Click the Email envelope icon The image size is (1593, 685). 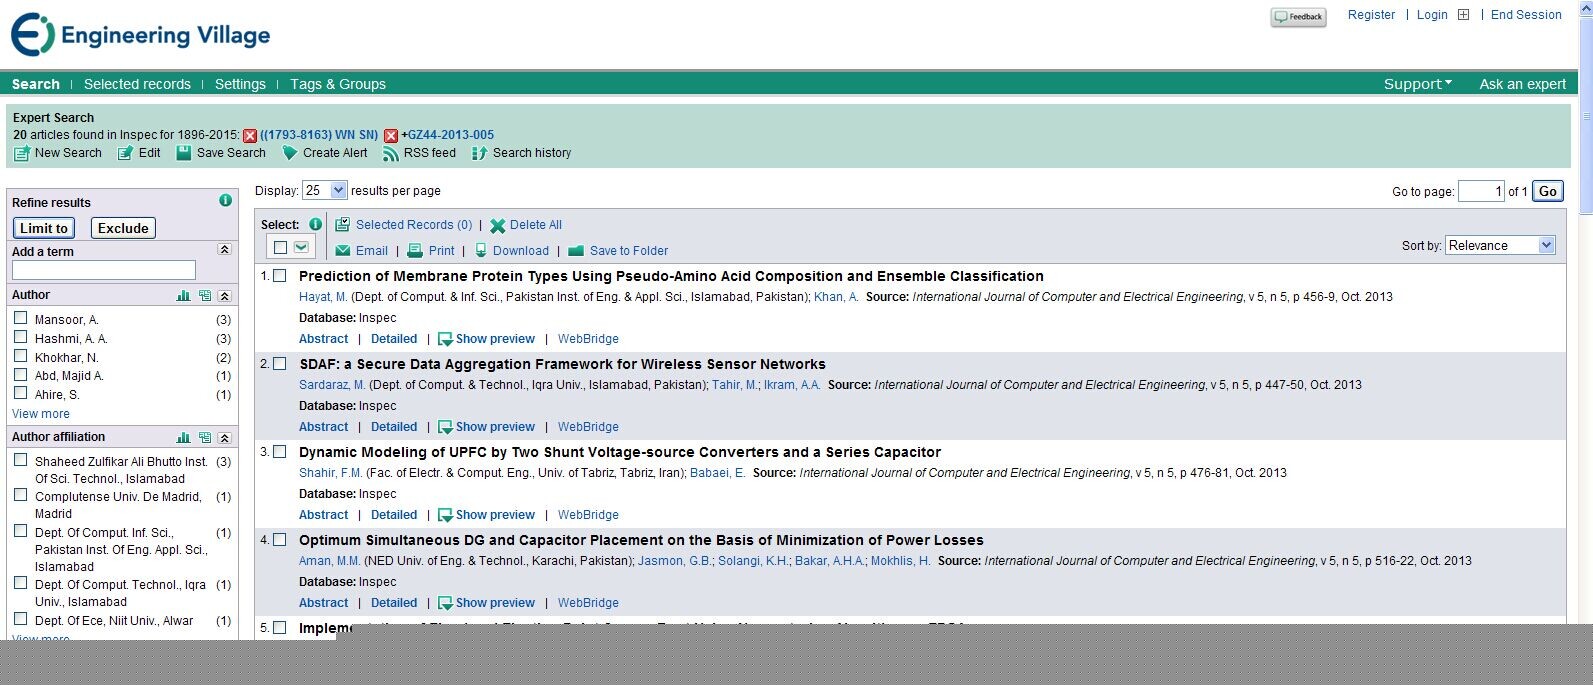pyautogui.click(x=343, y=251)
